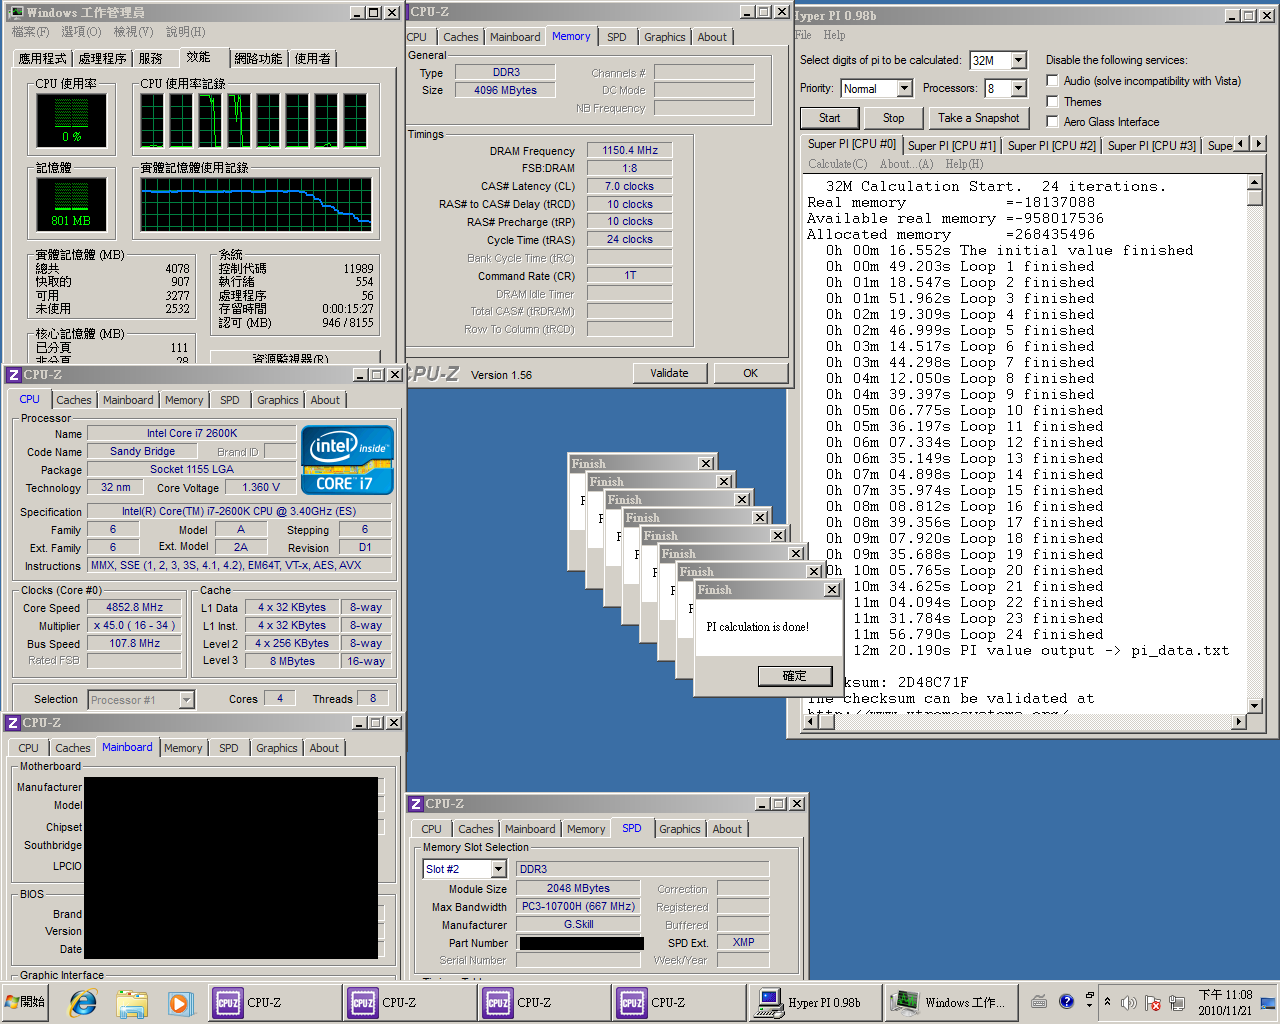The height and width of the screenshot is (1024, 1280).
Task: Click Hyper PI log vertical scrollbar down arrow
Action: (1255, 706)
